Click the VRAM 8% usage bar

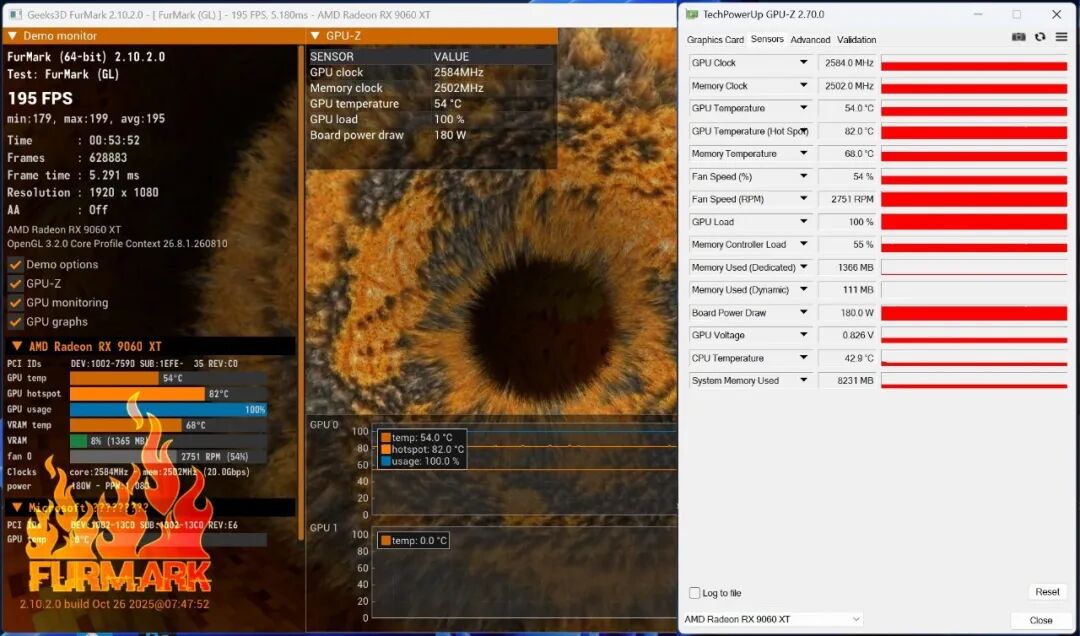pyautogui.click(x=169, y=441)
